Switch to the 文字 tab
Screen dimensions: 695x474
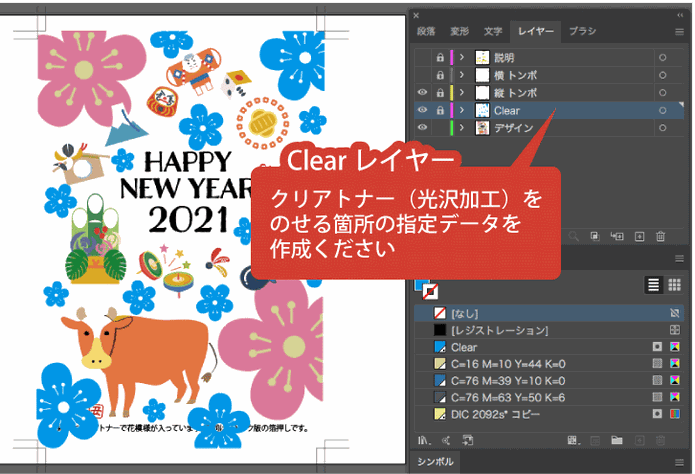click(x=493, y=31)
